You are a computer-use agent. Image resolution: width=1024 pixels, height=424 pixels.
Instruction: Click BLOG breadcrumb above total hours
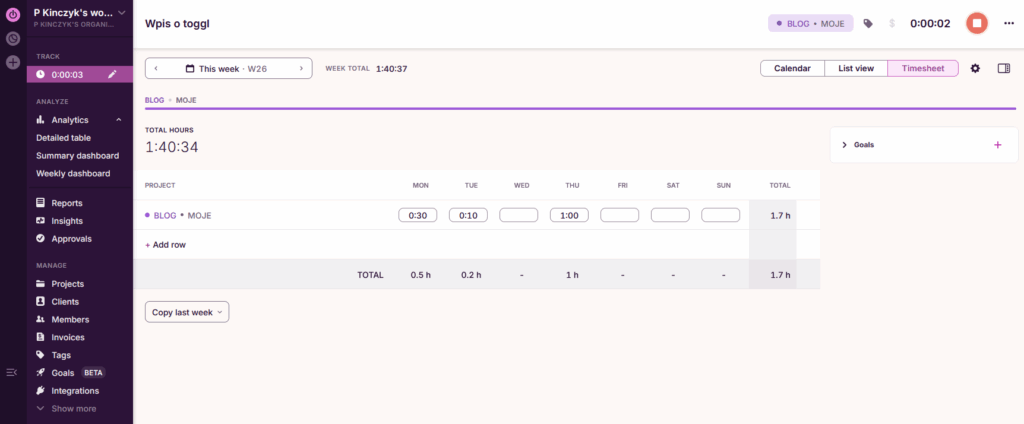point(154,101)
